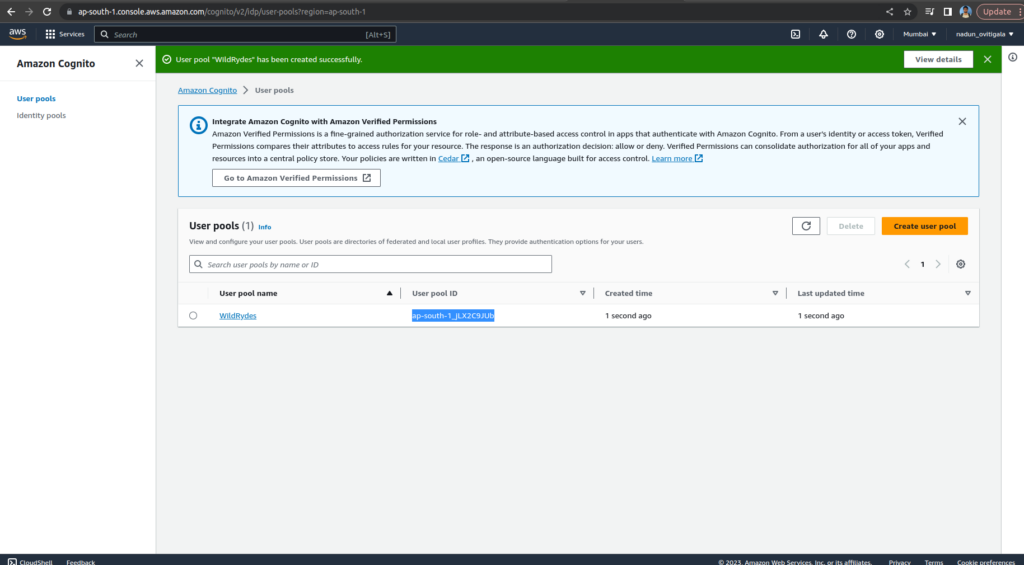The width and height of the screenshot is (1024, 565).
Task: Dismiss the green success banner
Action: click(x=987, y=59)
